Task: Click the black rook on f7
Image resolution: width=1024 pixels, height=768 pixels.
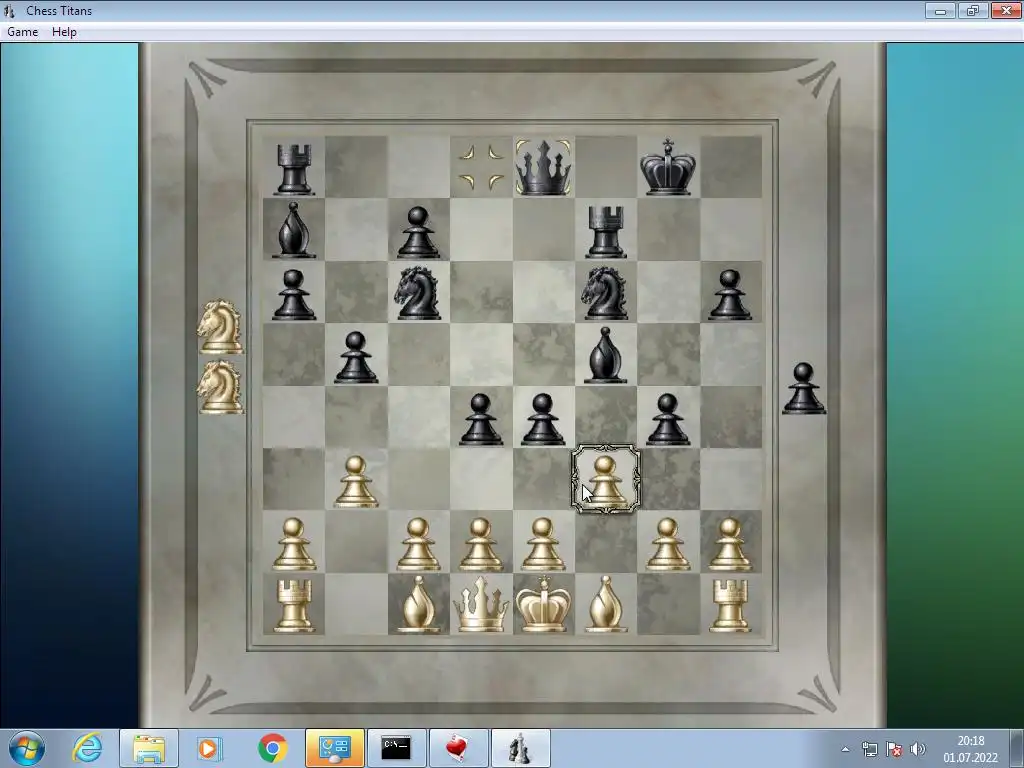Action: 606,232
